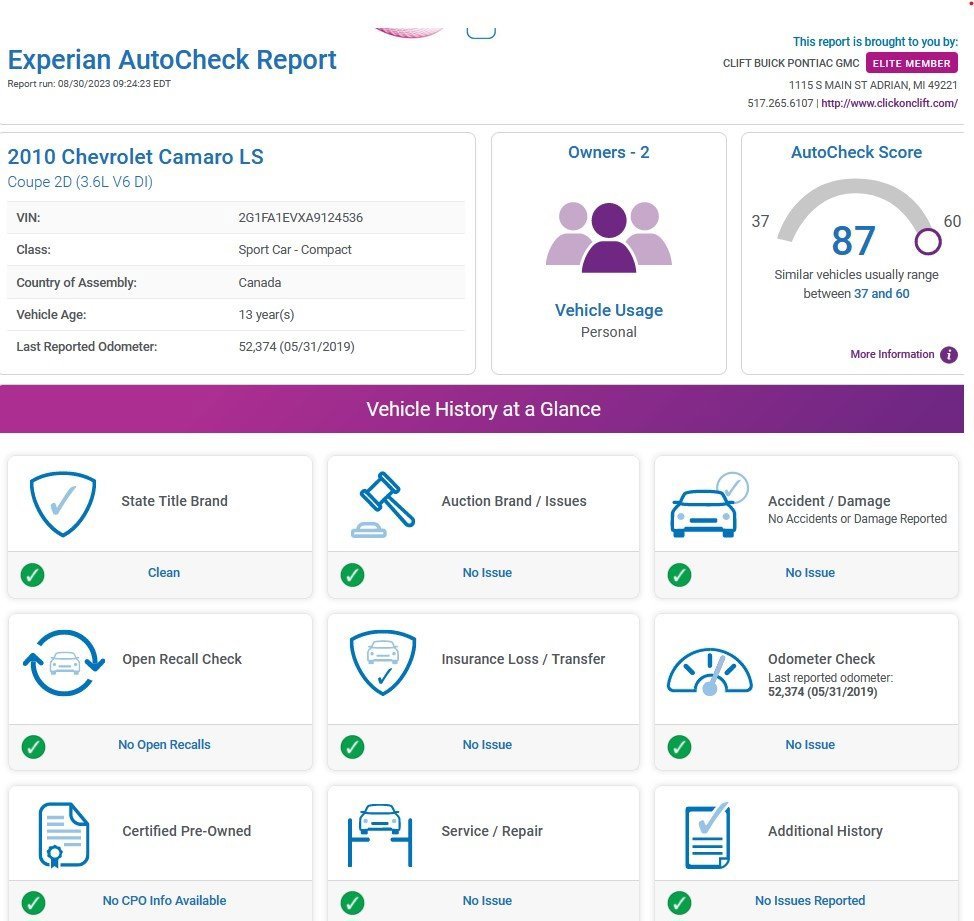This screenshot has height=921, width=974.
Task: Click the 37 and 60 score range text
Action: [x=881, y=294]
